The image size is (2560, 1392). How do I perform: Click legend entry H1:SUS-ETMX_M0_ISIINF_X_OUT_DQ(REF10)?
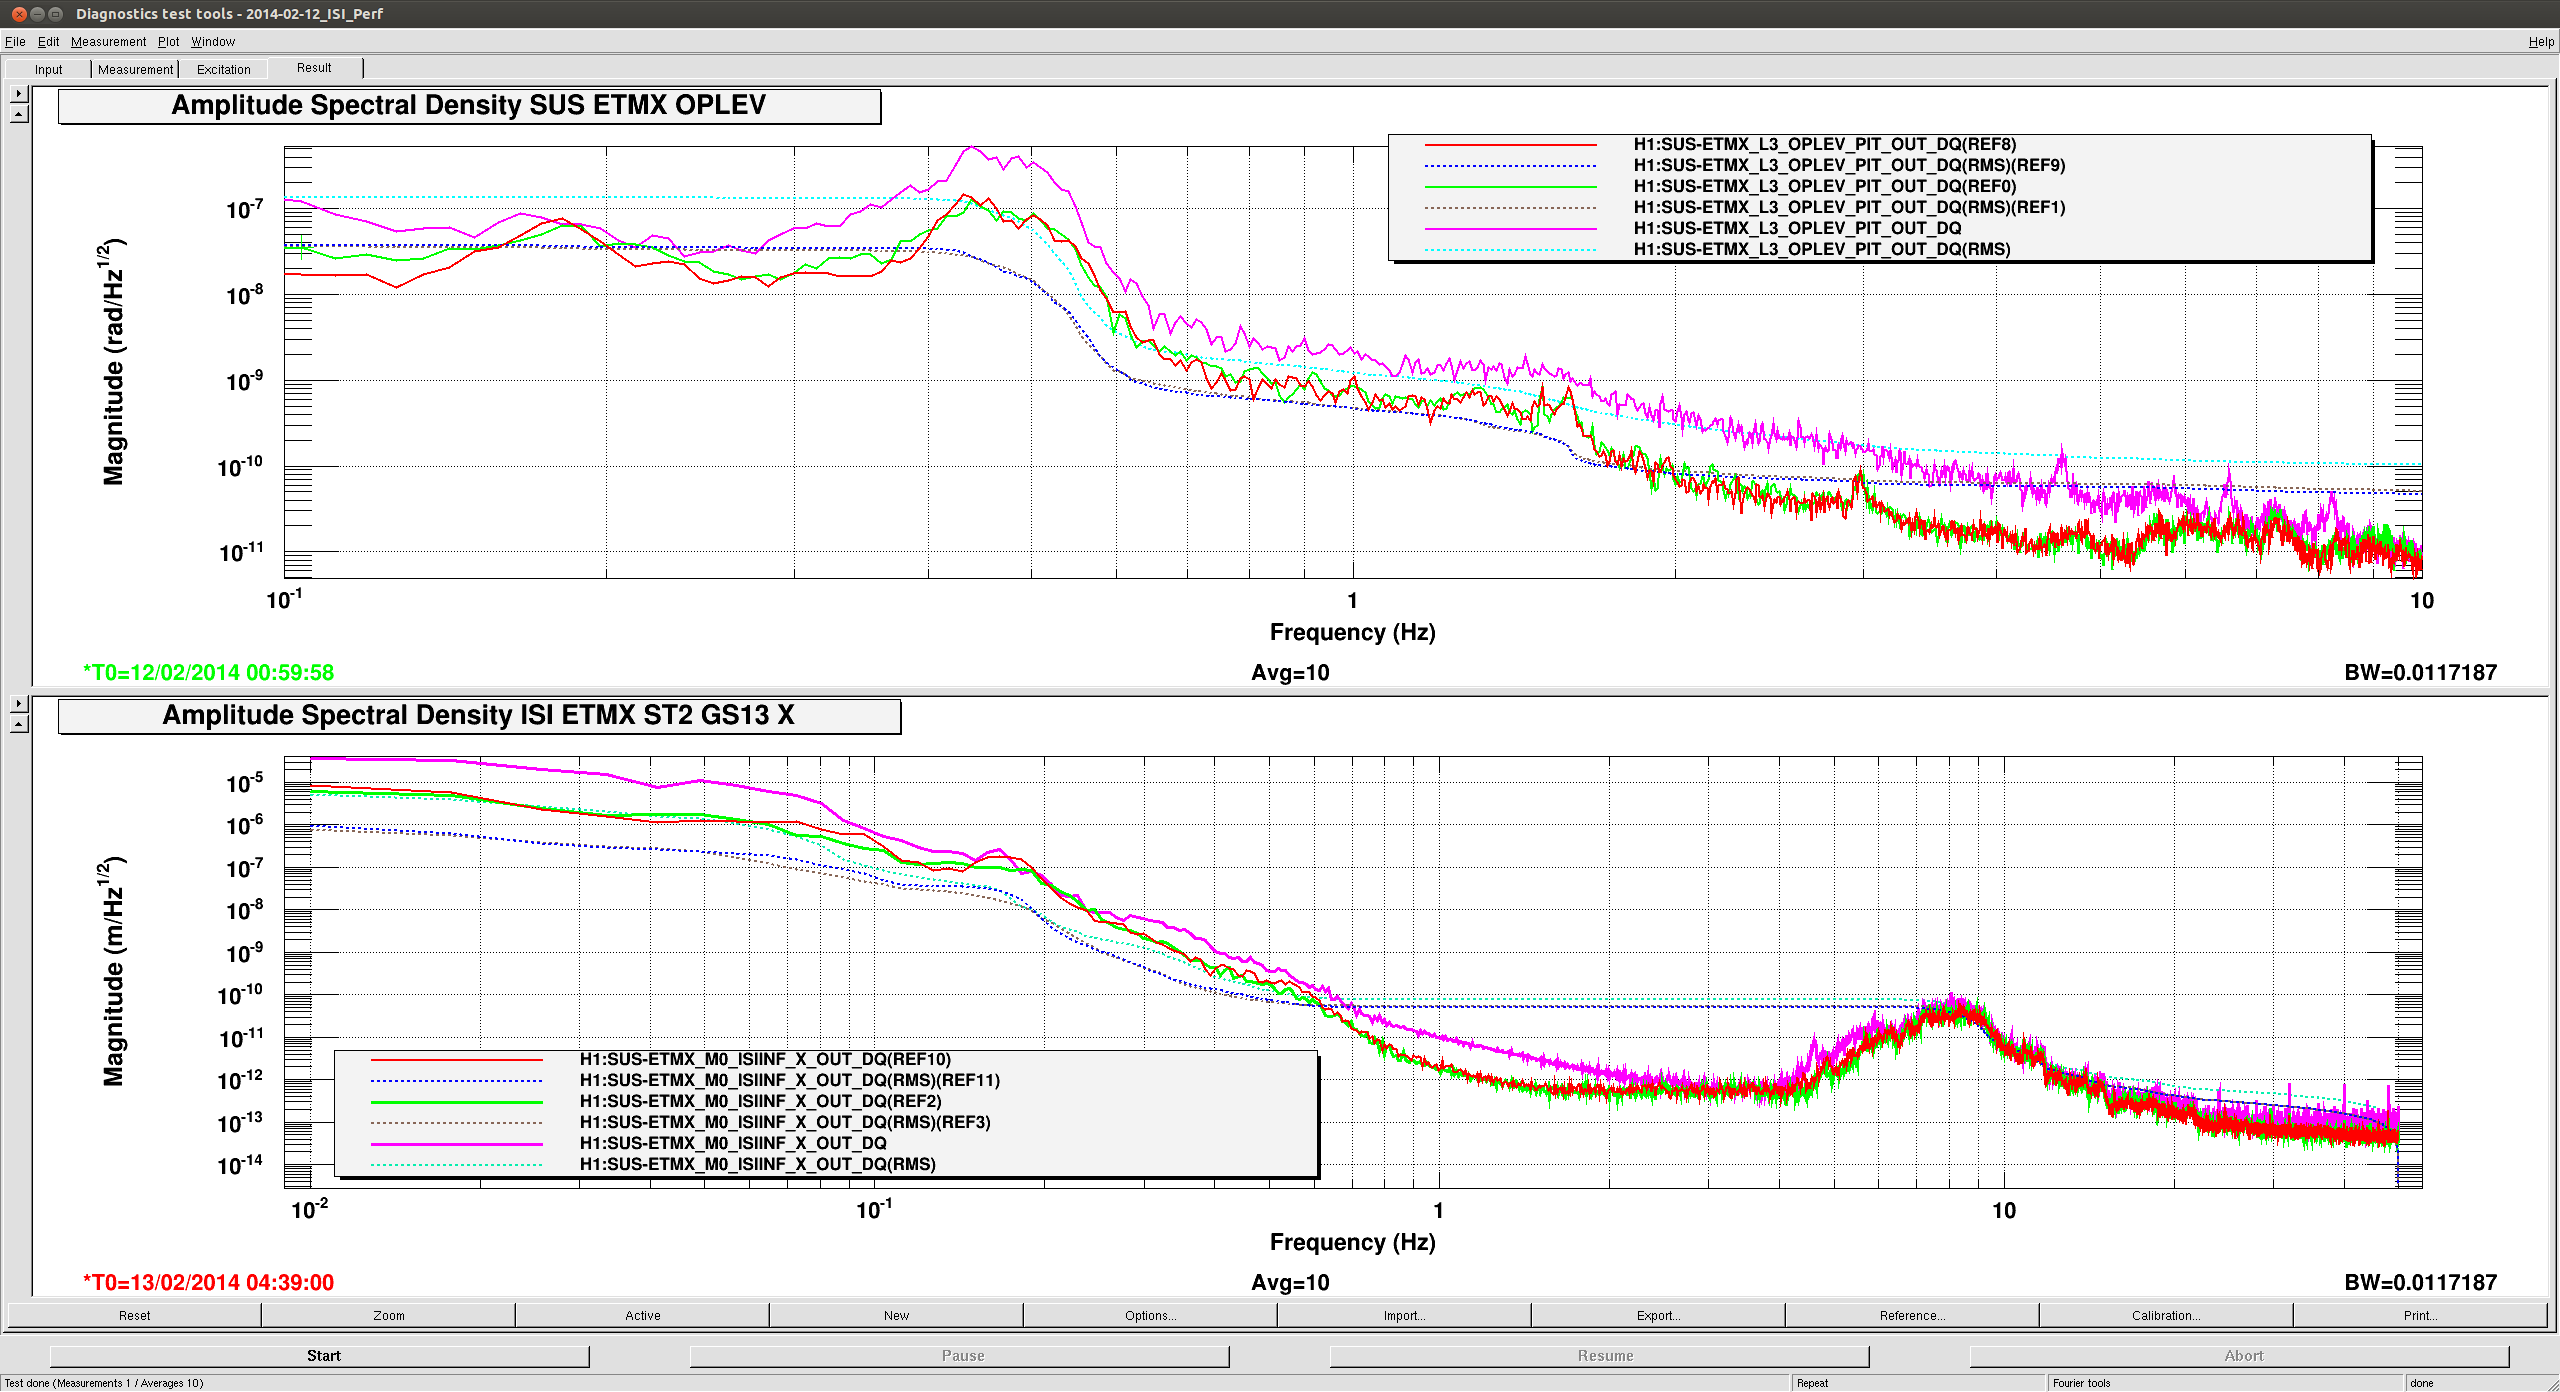[765, 1059]
